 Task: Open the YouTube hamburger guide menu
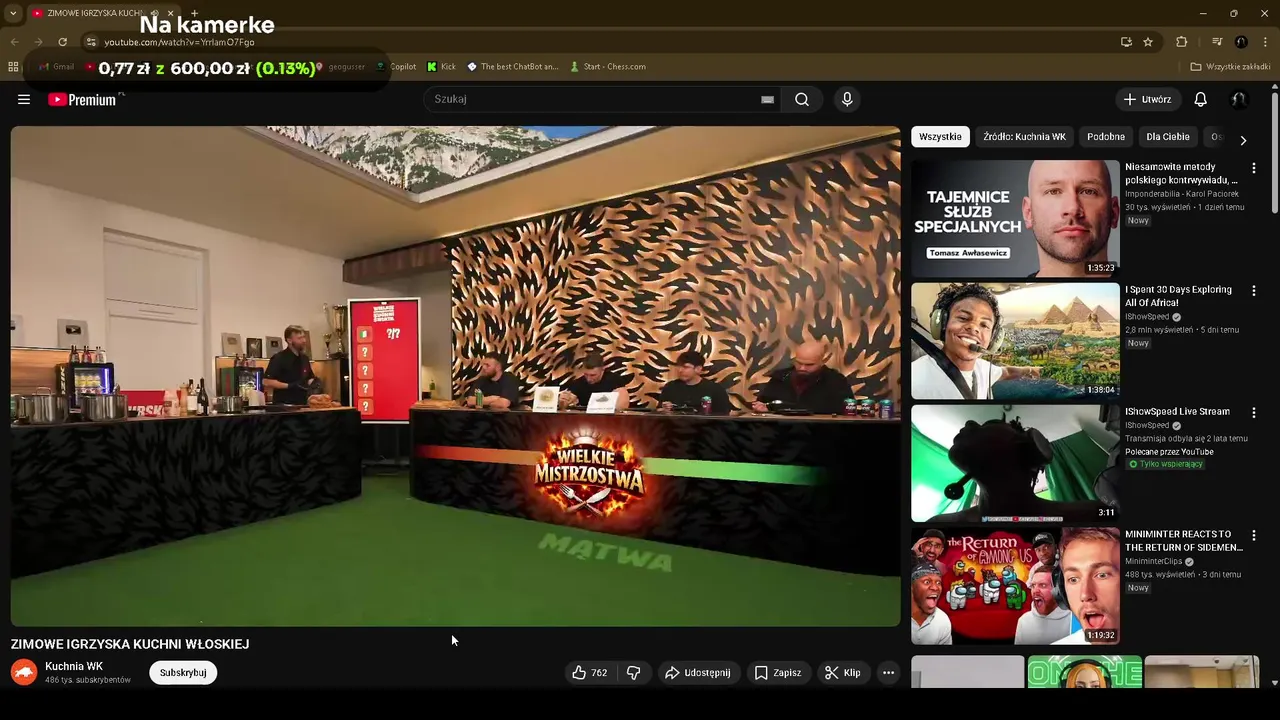(24, 99)
